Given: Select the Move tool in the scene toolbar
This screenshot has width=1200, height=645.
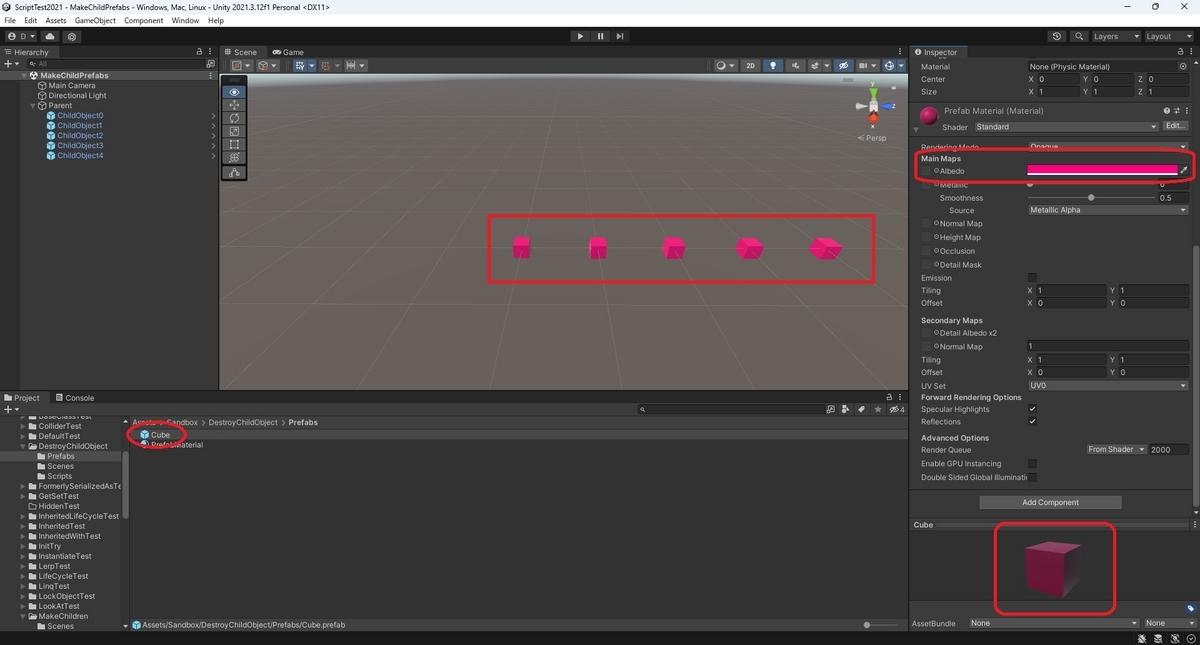Looking at the screenshot, I should [234, 105].
